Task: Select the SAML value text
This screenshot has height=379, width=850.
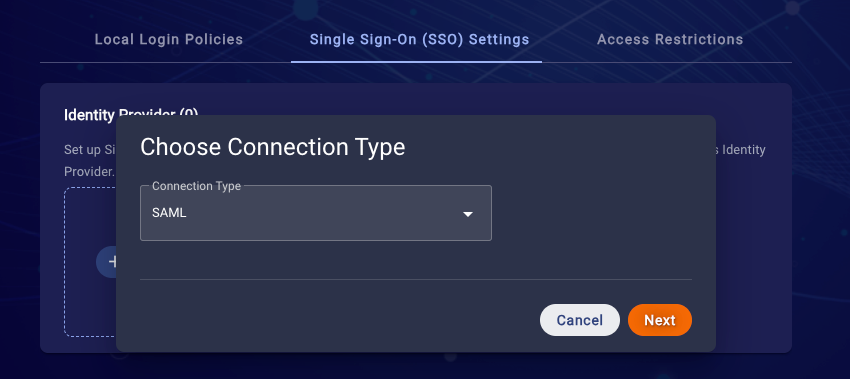Action: 169,213
